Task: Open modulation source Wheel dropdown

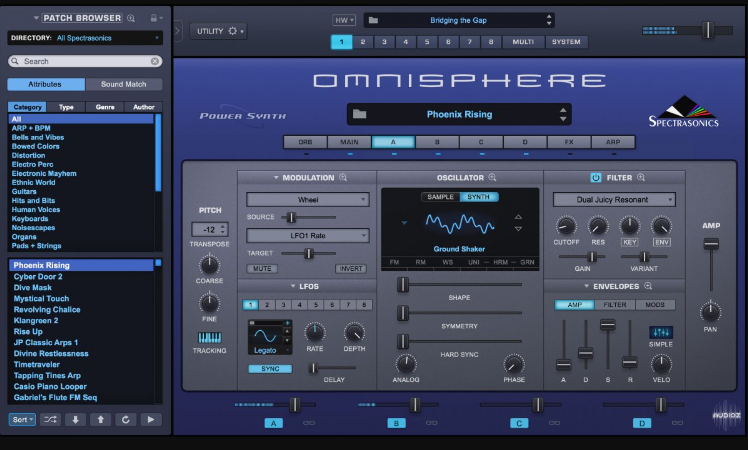Action: 308,199
